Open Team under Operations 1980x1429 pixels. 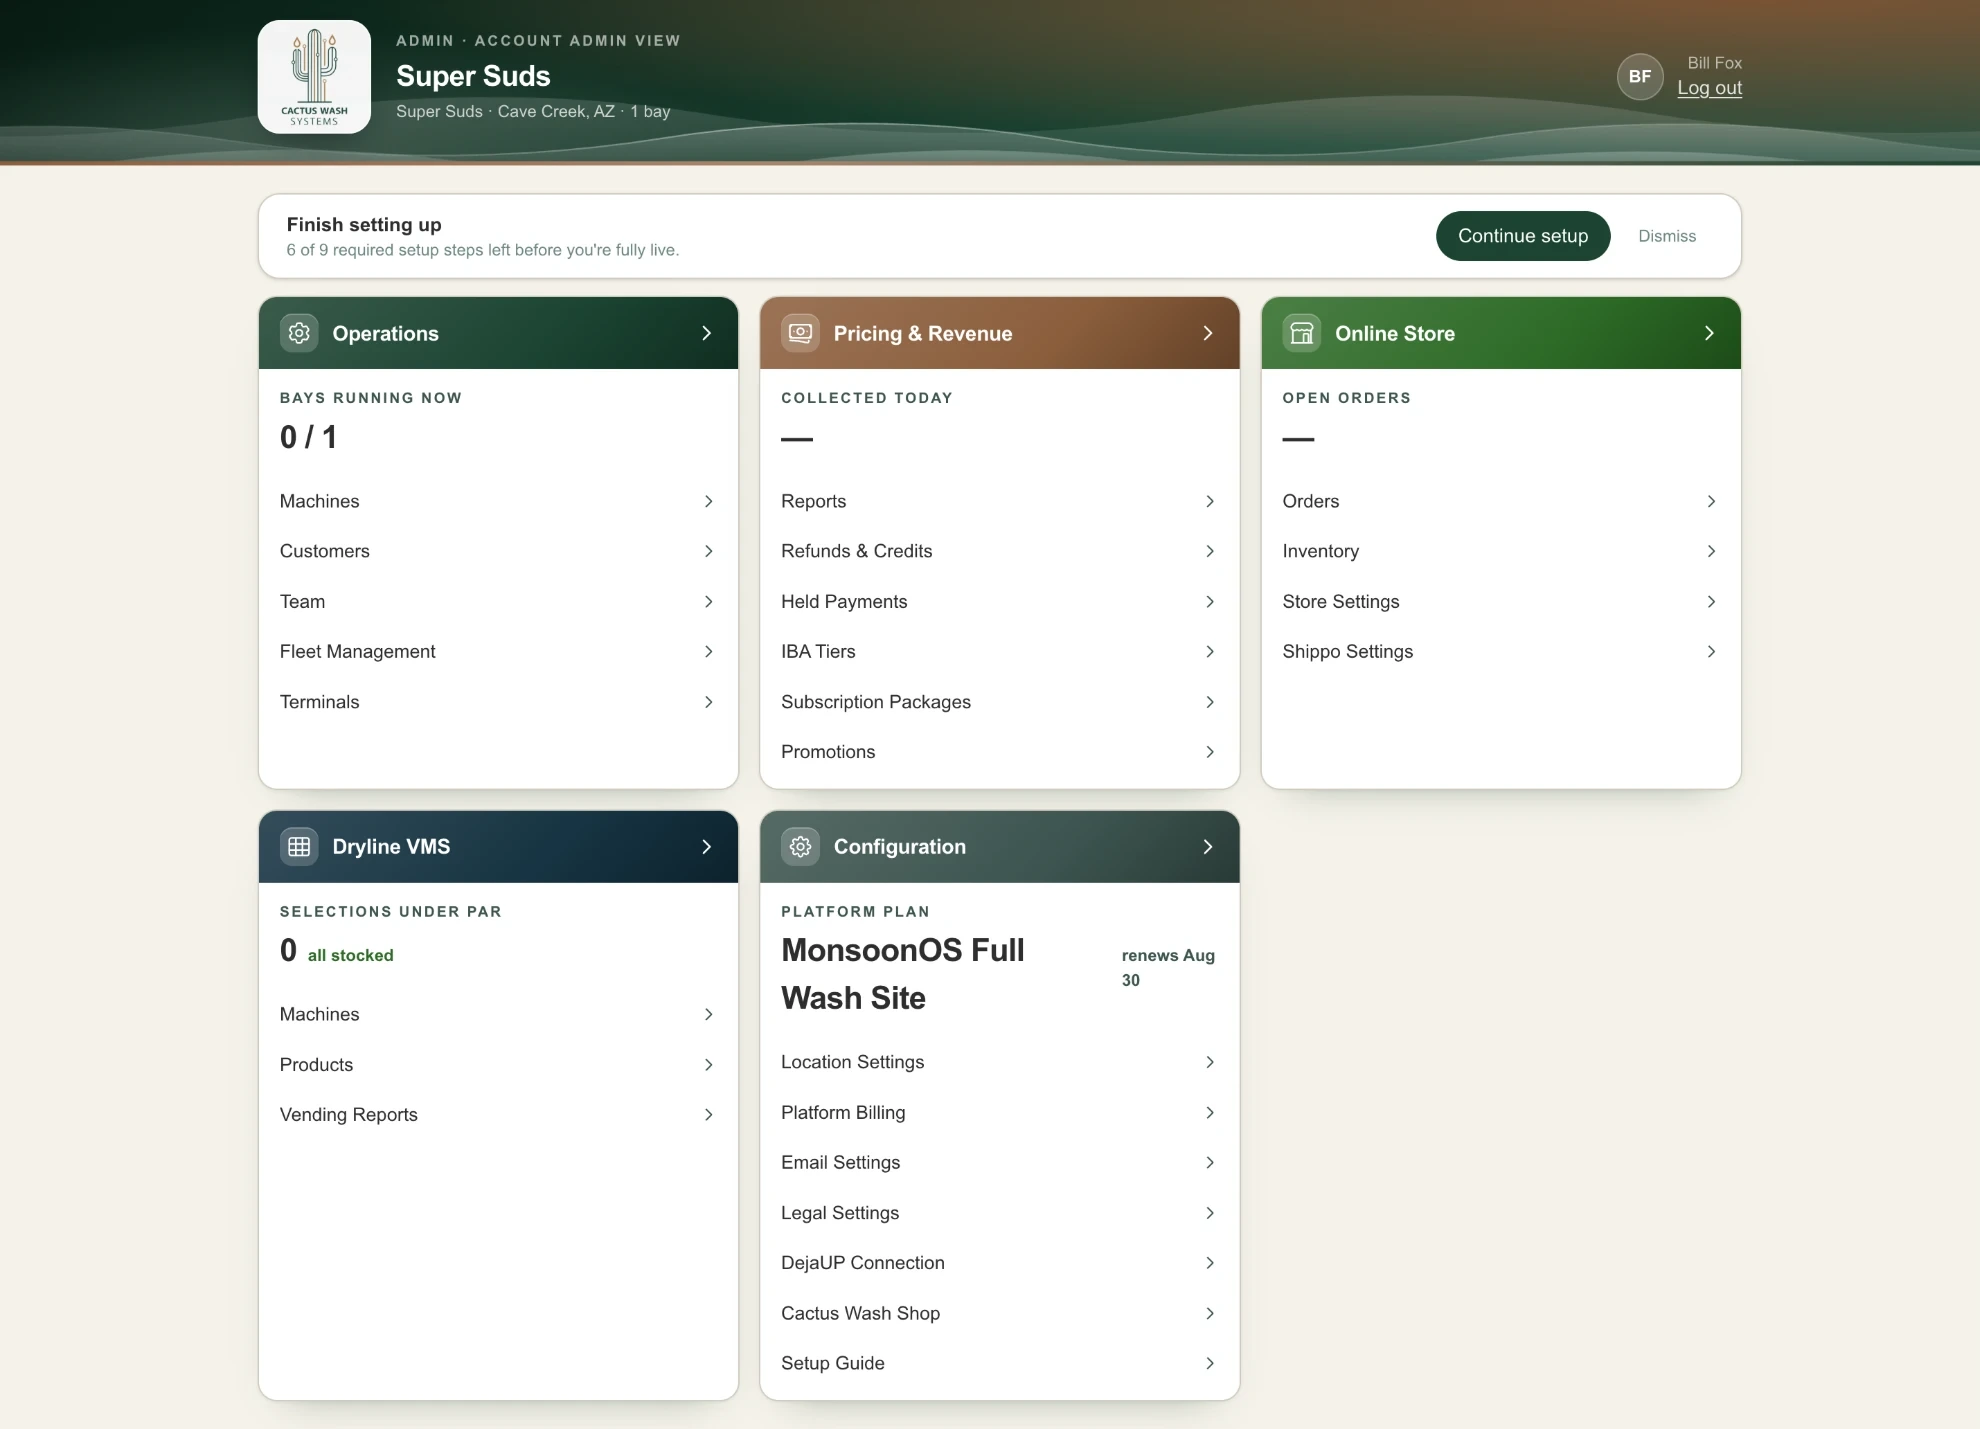498,602
